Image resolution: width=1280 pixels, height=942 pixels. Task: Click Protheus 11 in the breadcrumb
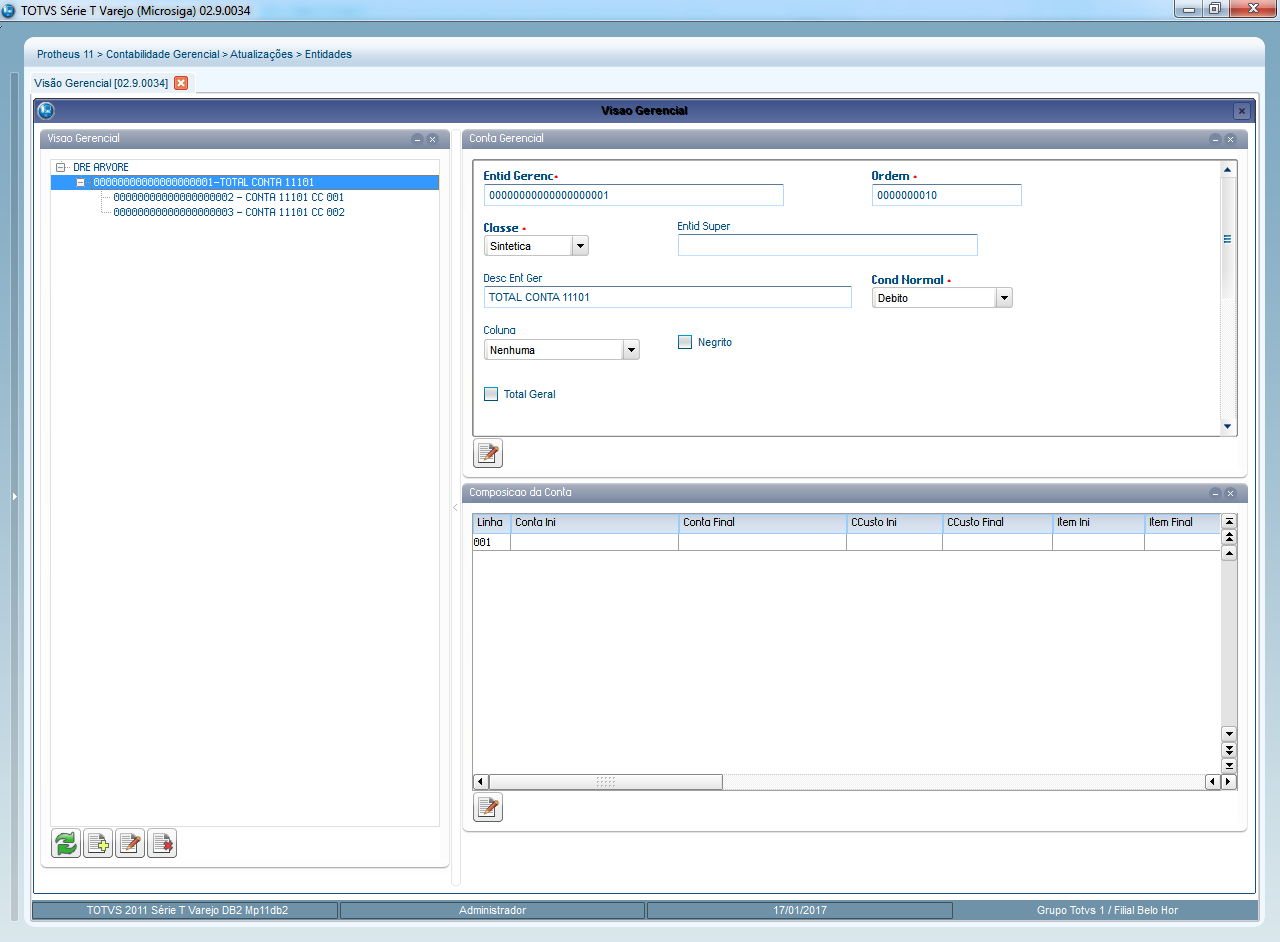[x=65, y=54]
